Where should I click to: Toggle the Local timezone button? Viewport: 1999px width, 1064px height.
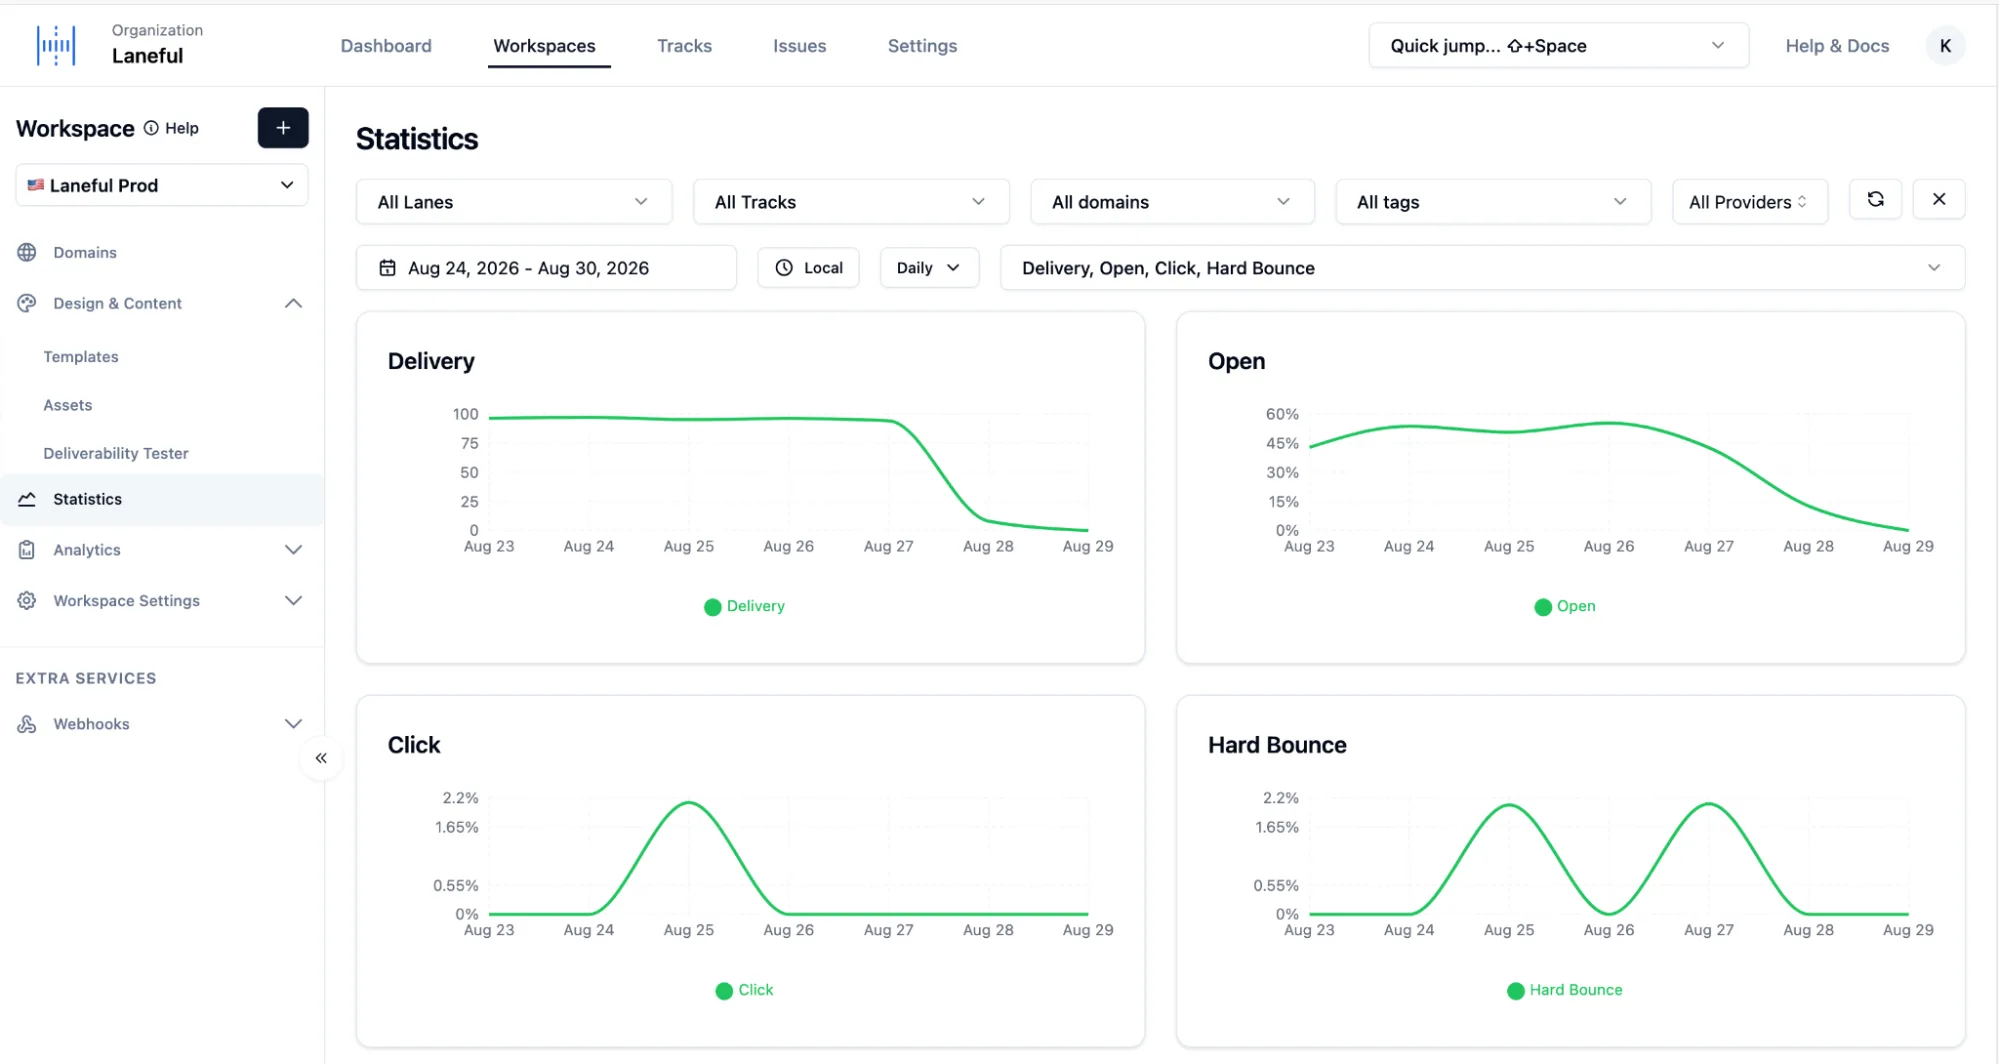[x=808, y=268]
